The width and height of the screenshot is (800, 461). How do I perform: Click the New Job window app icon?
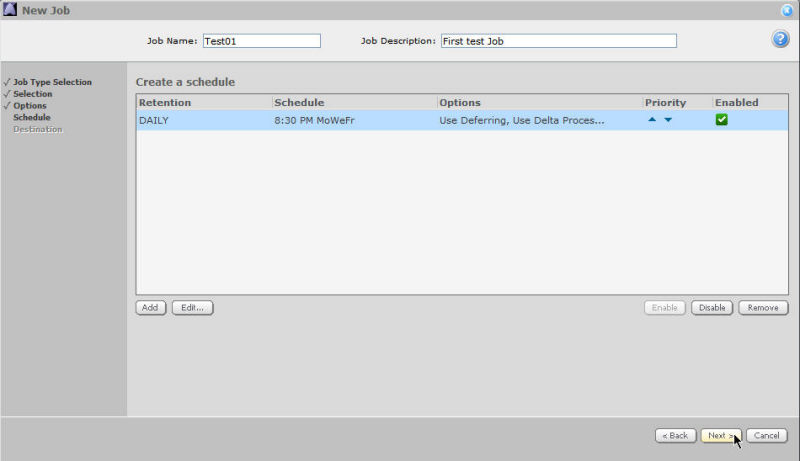click(10, 10)
